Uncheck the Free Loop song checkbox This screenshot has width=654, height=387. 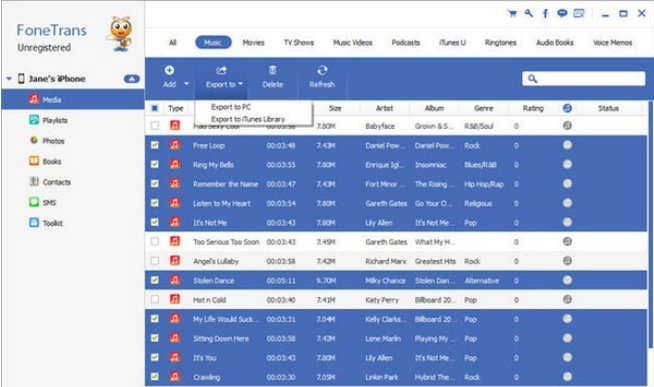[155, 145]
